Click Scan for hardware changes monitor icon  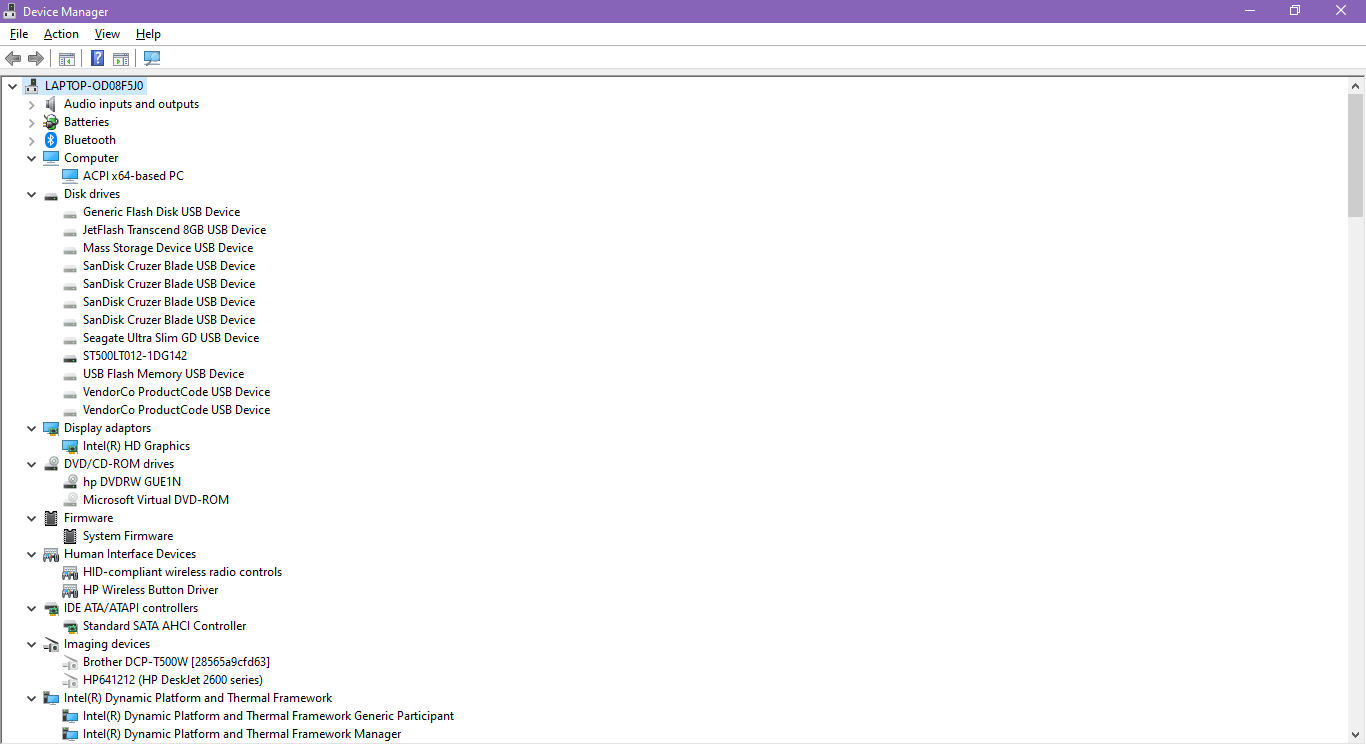pos(152,59)
